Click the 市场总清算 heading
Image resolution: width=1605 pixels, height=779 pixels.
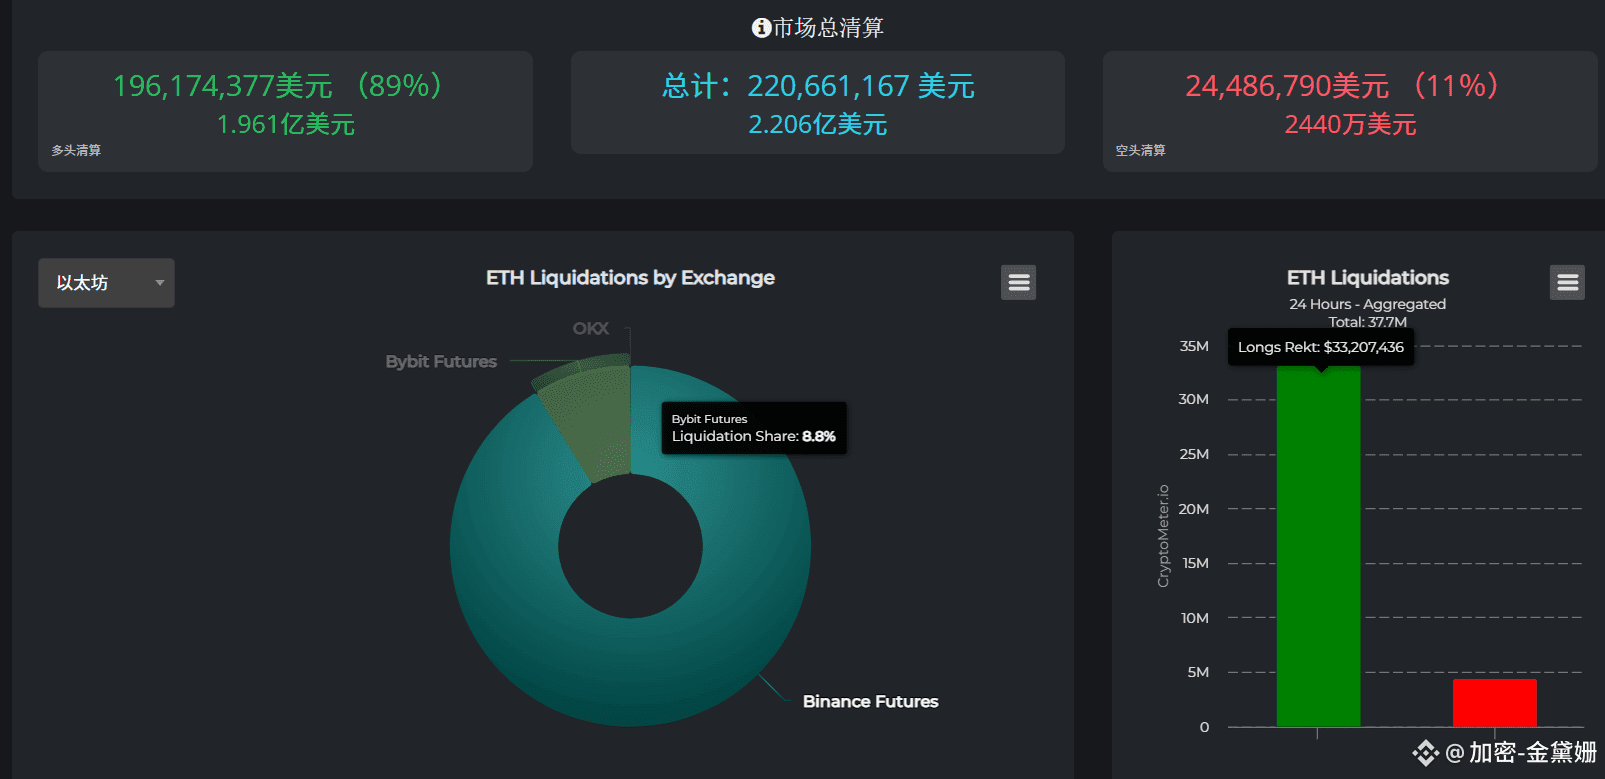click(x=829, y=28)
